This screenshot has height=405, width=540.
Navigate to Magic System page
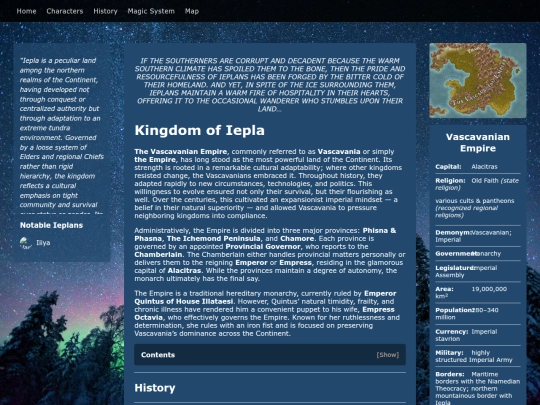tap(151, 11)
